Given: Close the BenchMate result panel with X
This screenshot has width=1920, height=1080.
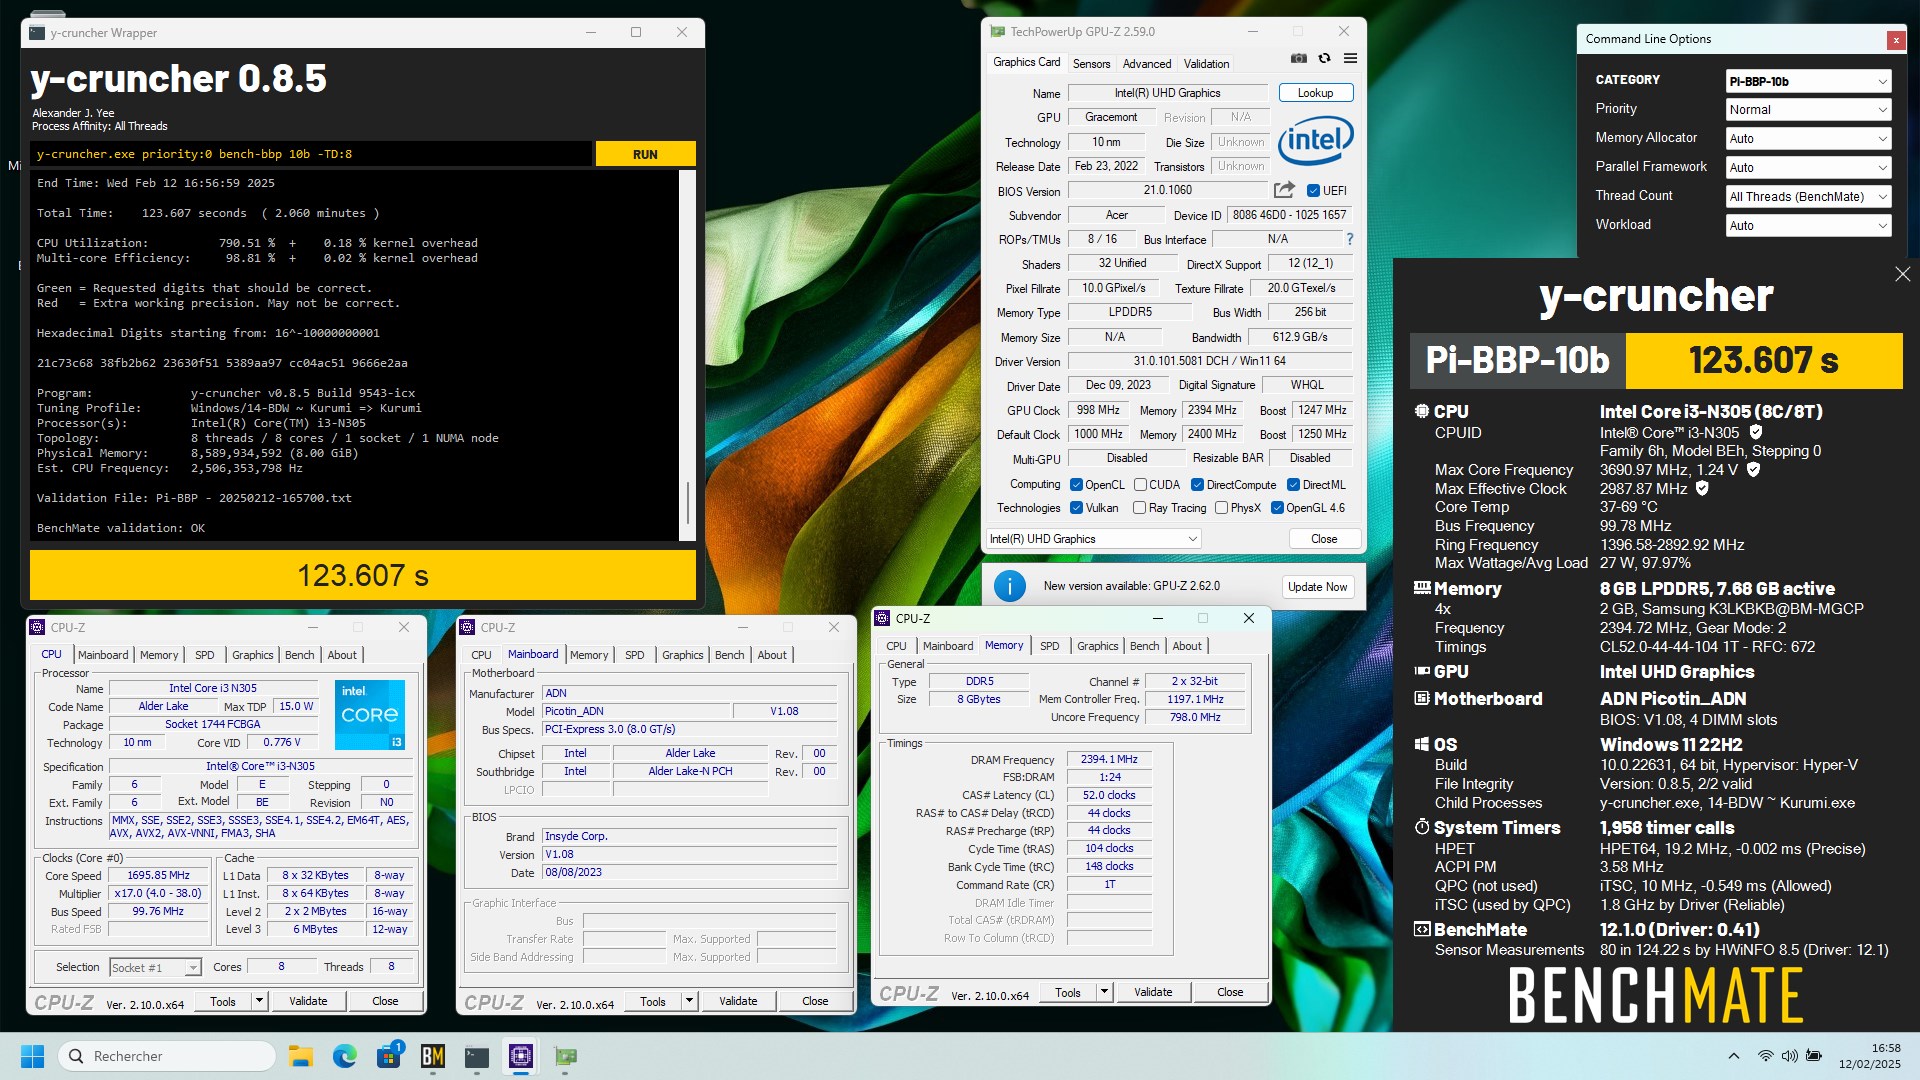Looking at the screenshot, I should tap(1902, 274).
